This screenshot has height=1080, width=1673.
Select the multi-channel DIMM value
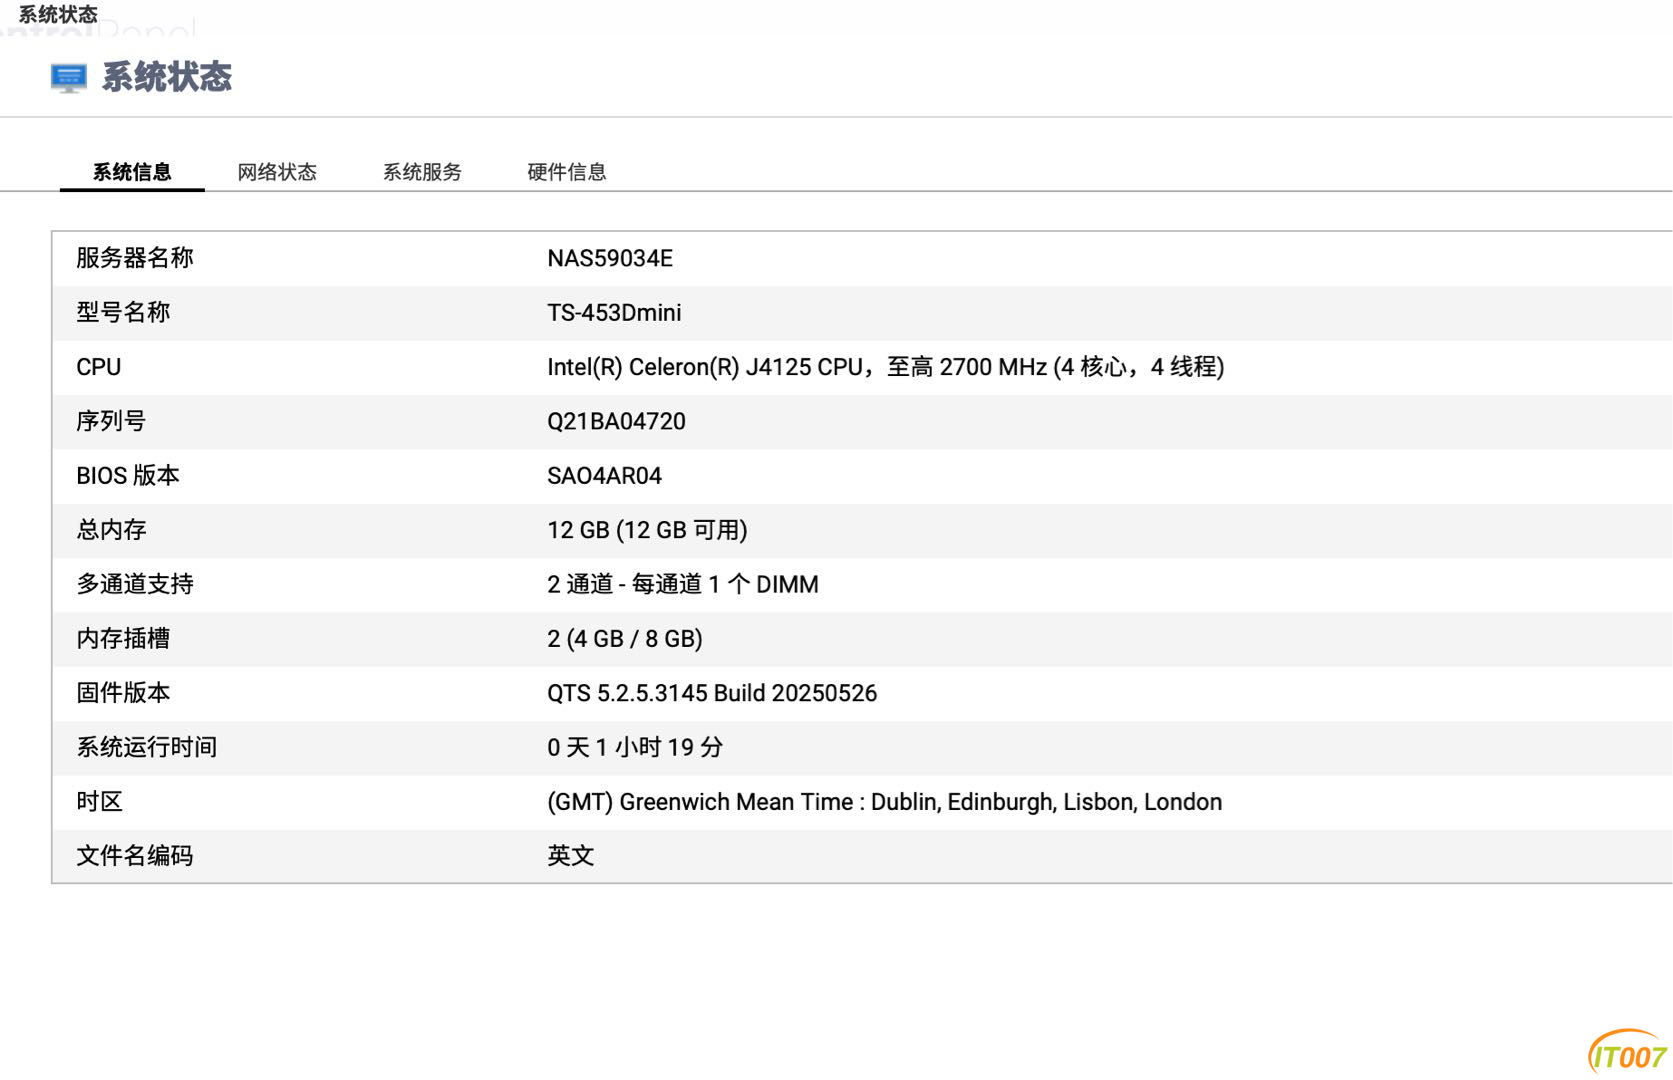(682, 584)
